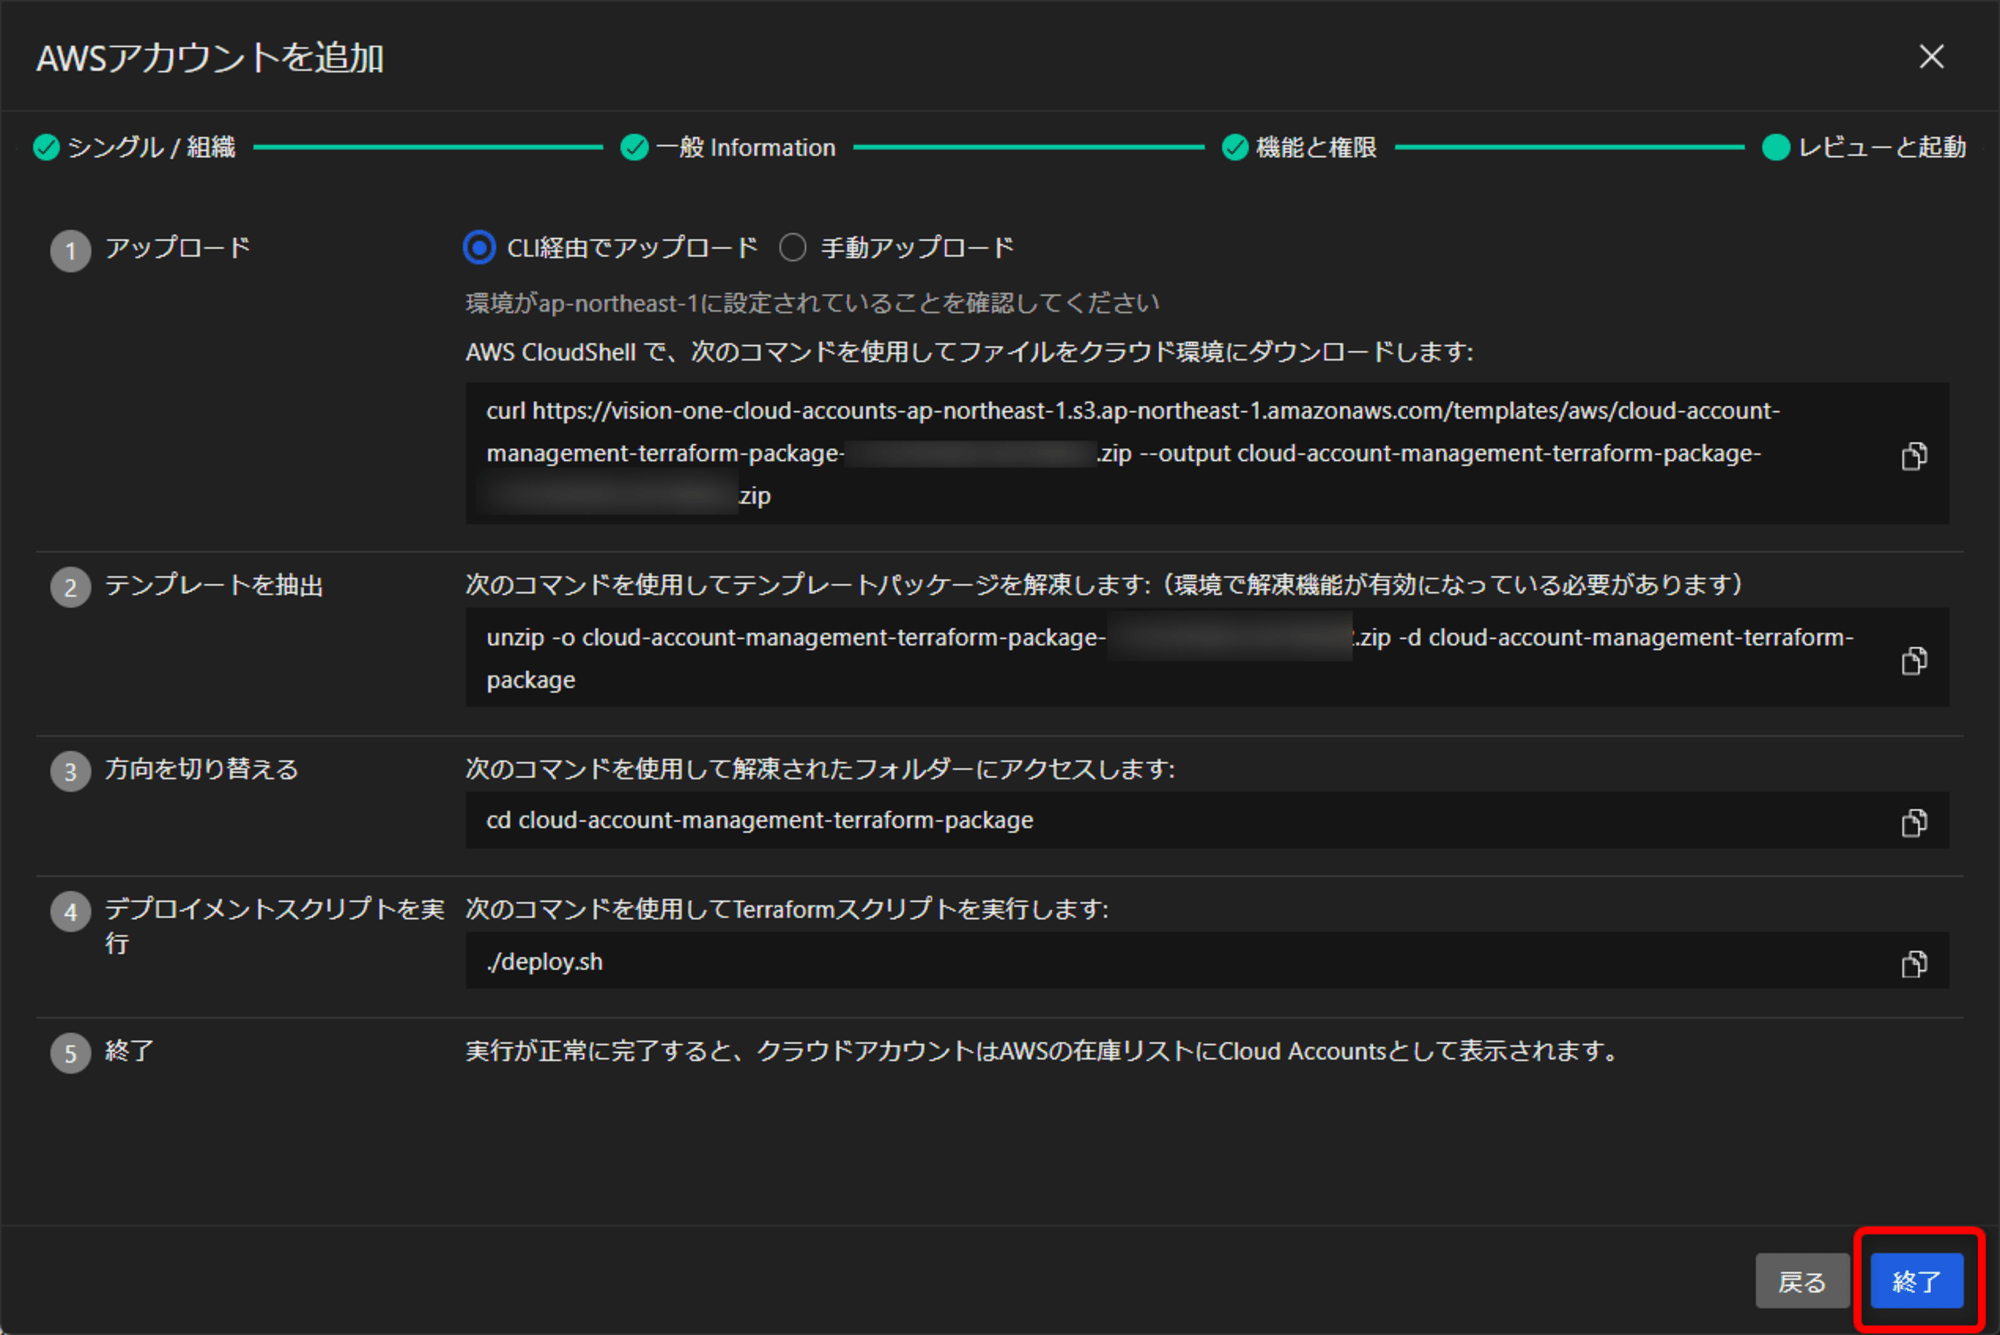Copy the cd folder command
The height and width of the screenshot is (1335, 2000).
(1914, 822)
